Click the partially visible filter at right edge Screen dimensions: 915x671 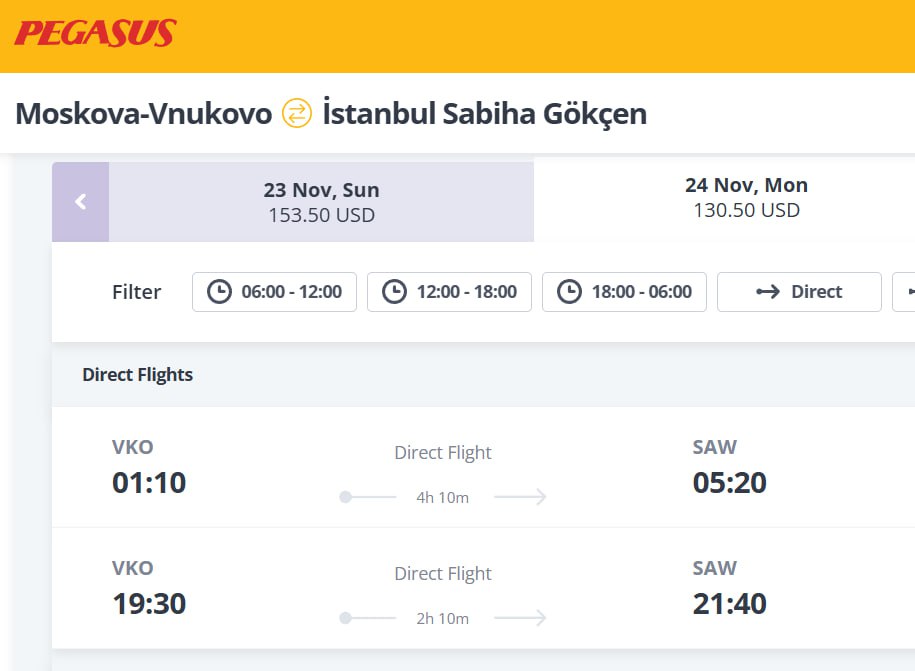pos(905,292)
